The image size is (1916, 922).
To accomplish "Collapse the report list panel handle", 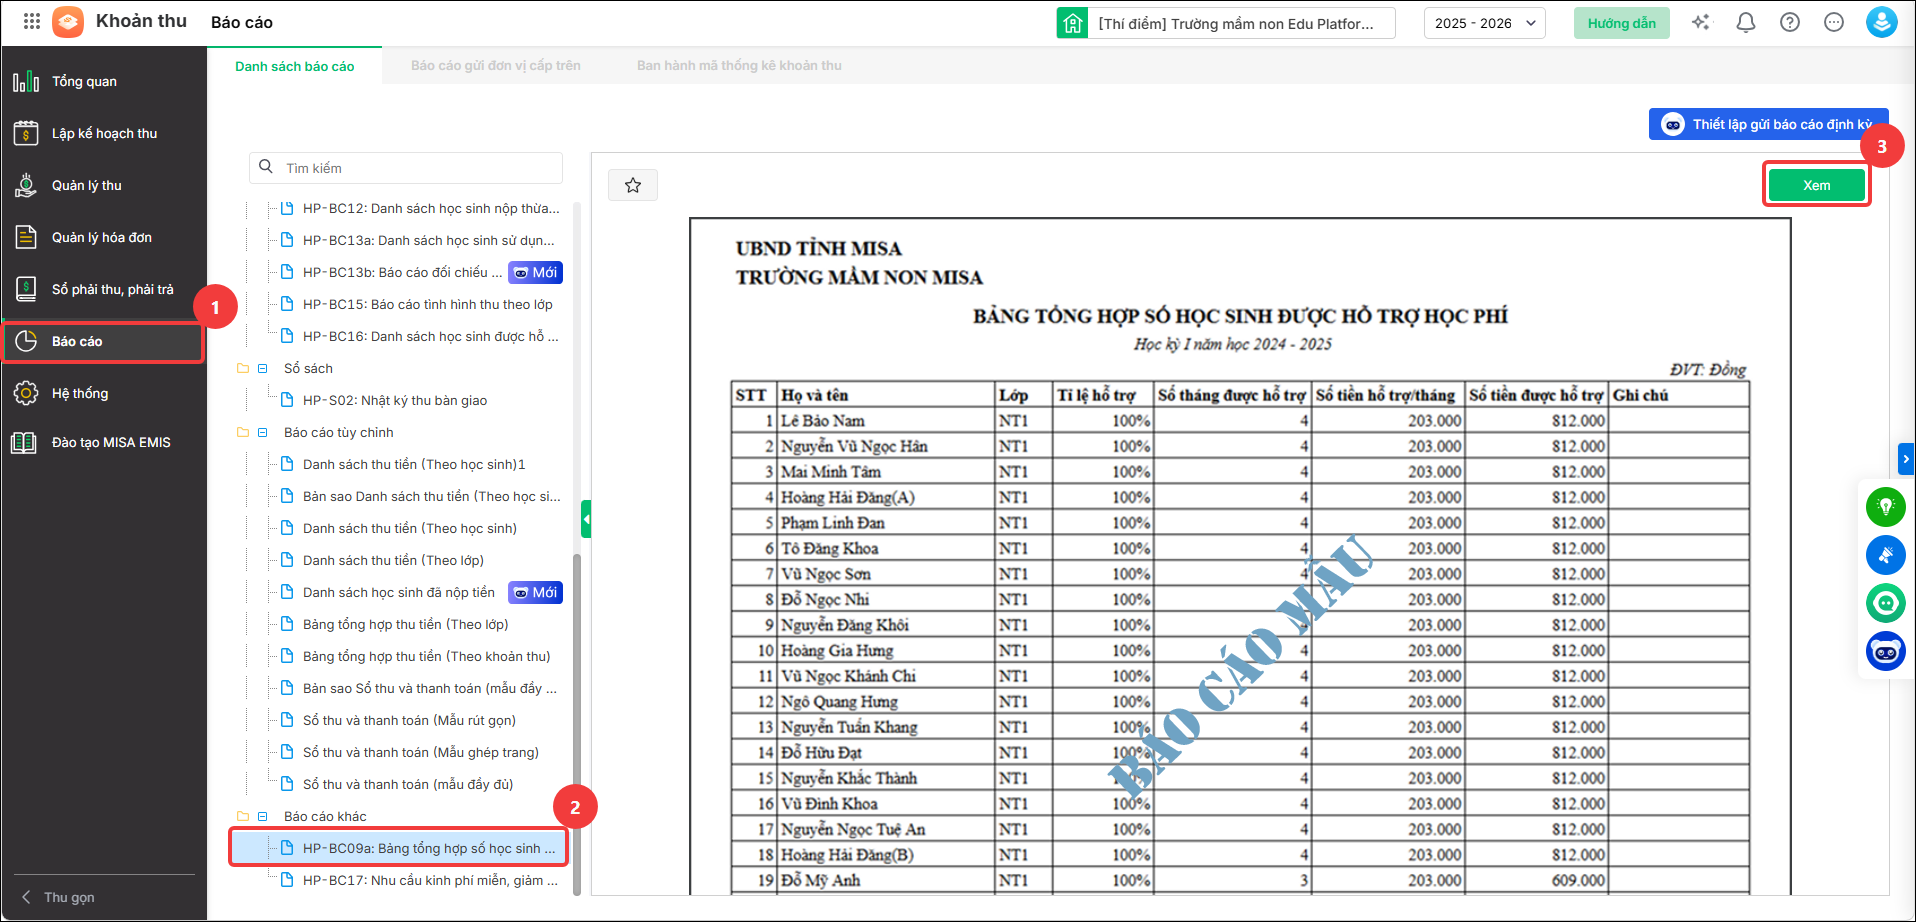I will pos(586,519).
